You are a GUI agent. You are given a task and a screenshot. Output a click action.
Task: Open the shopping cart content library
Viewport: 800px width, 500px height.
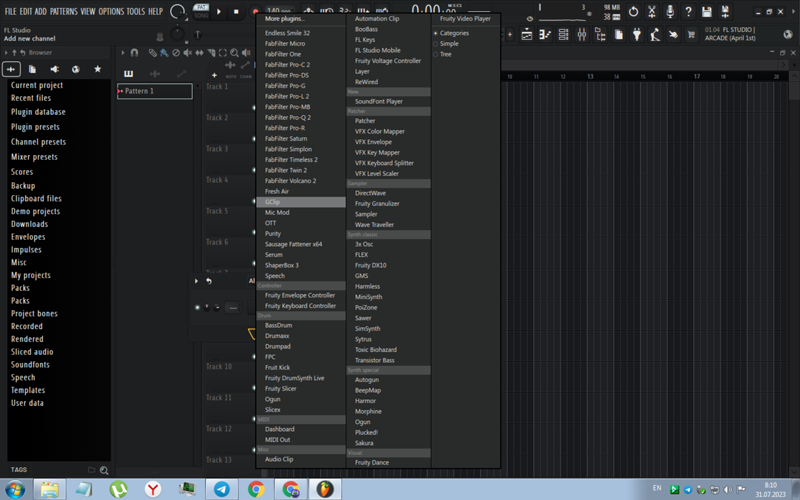pyautogui.click(x=691, y=35)
